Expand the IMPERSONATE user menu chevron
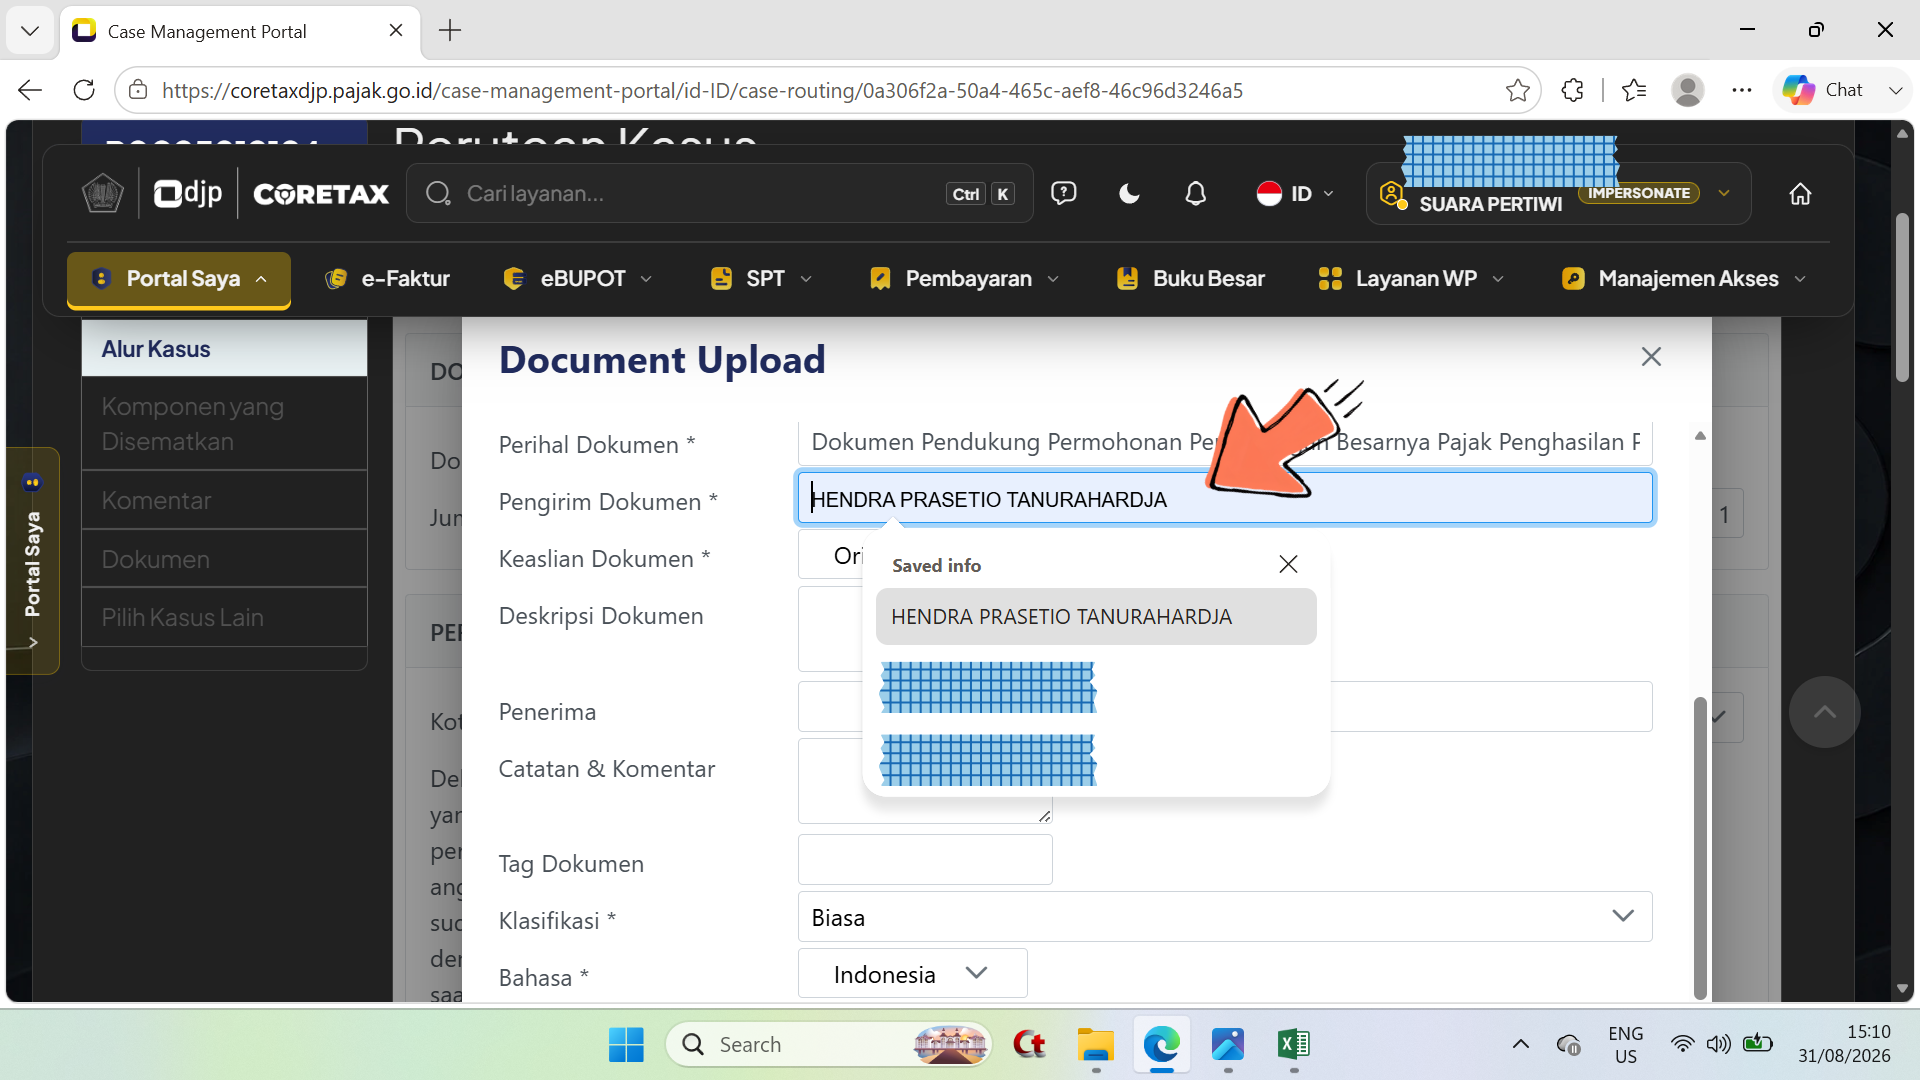Image resolution: width=1920 pixels, height=1080 pixels. point(1724,193)
